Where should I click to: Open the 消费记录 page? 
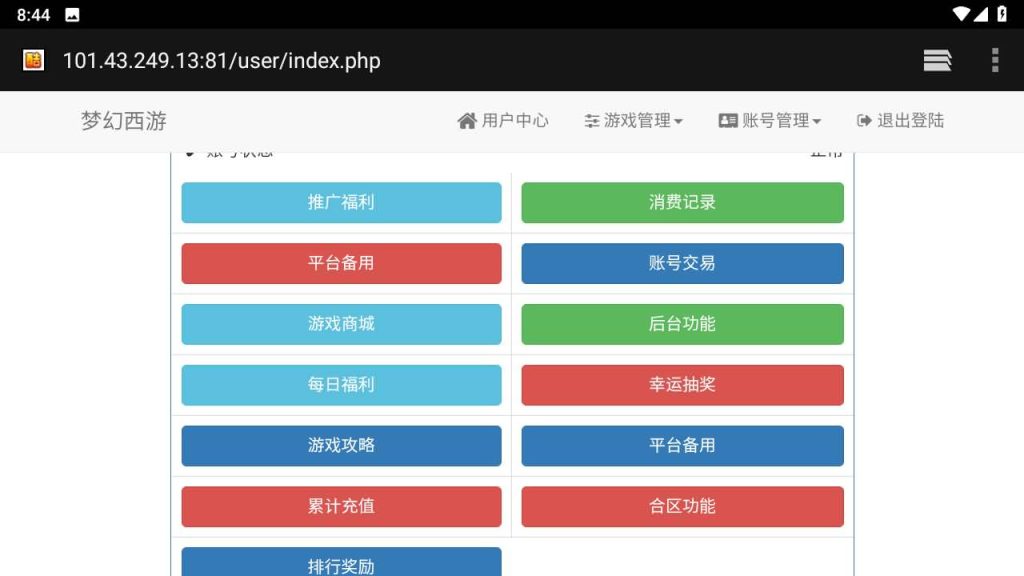click(x=681, y=202)
